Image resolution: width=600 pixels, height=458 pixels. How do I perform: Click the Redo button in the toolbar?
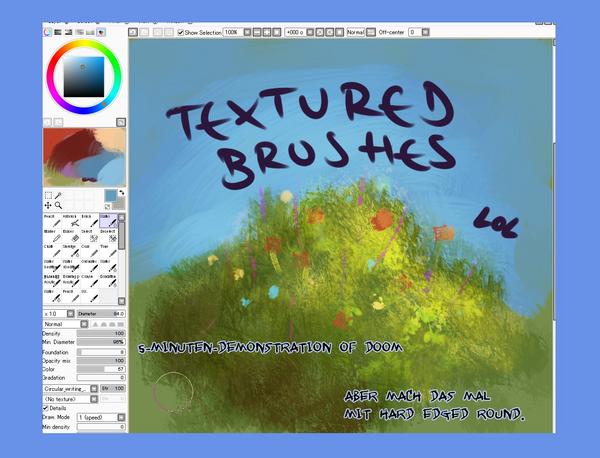click(144, 32)
